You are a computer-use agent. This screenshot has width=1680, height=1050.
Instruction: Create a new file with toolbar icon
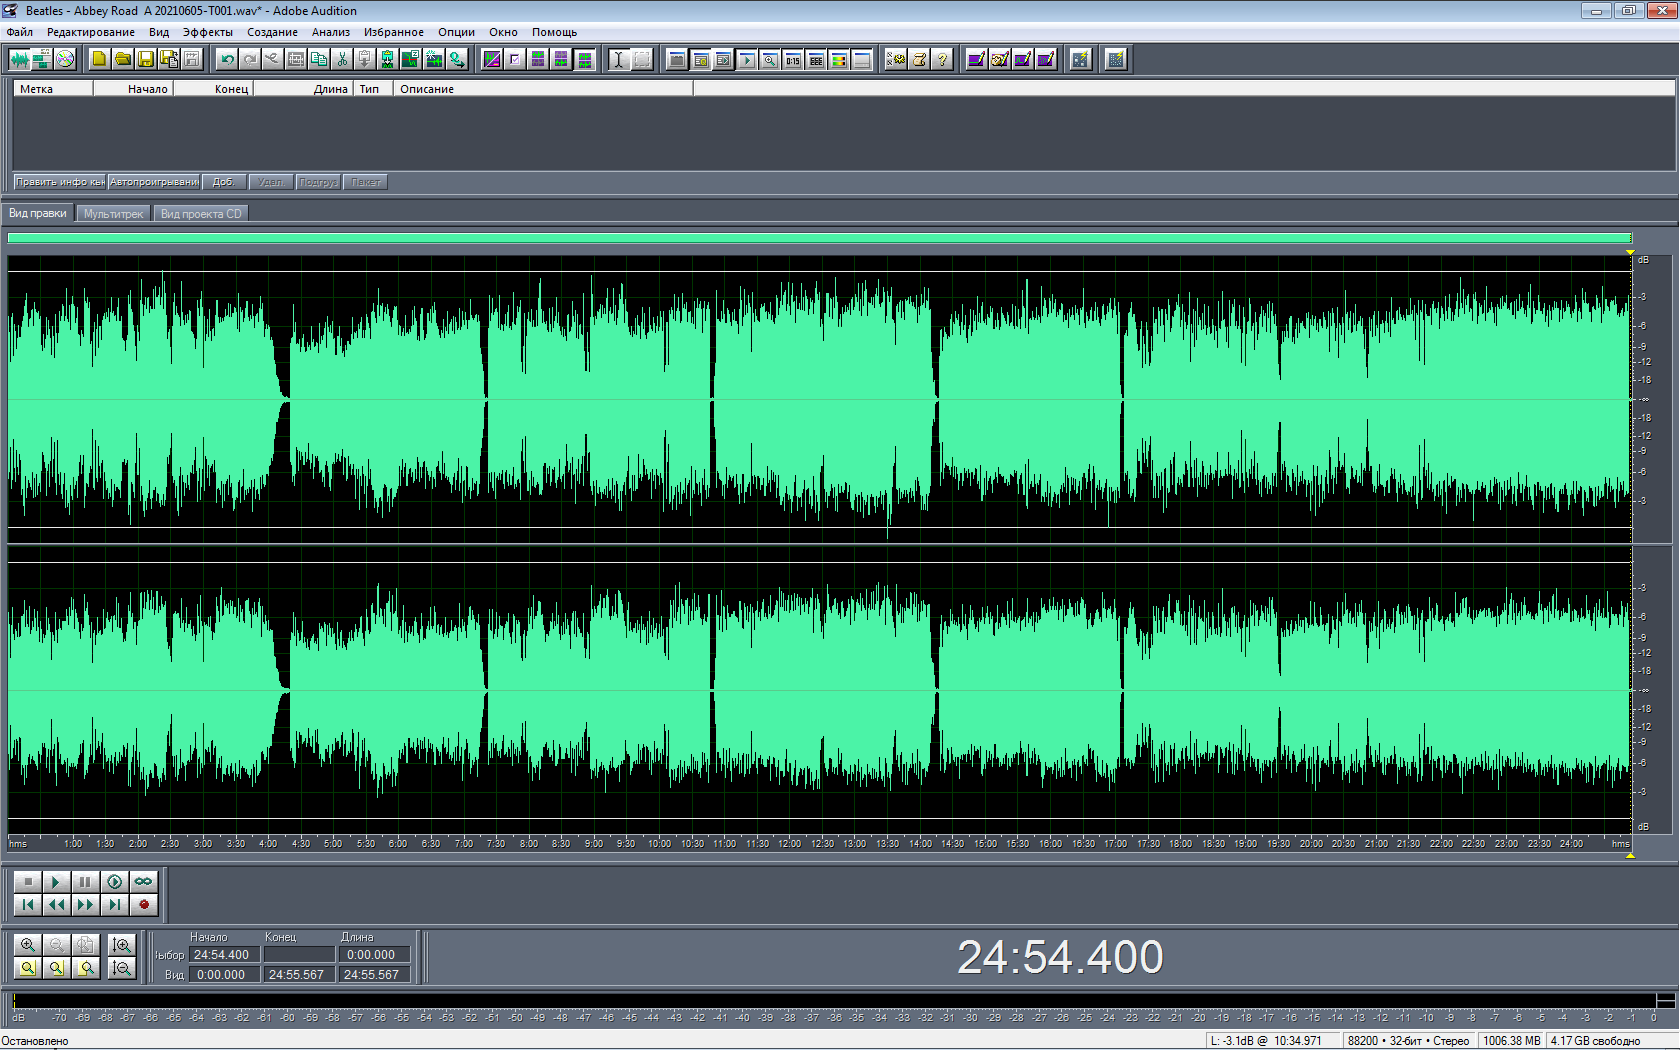point(99,60)
